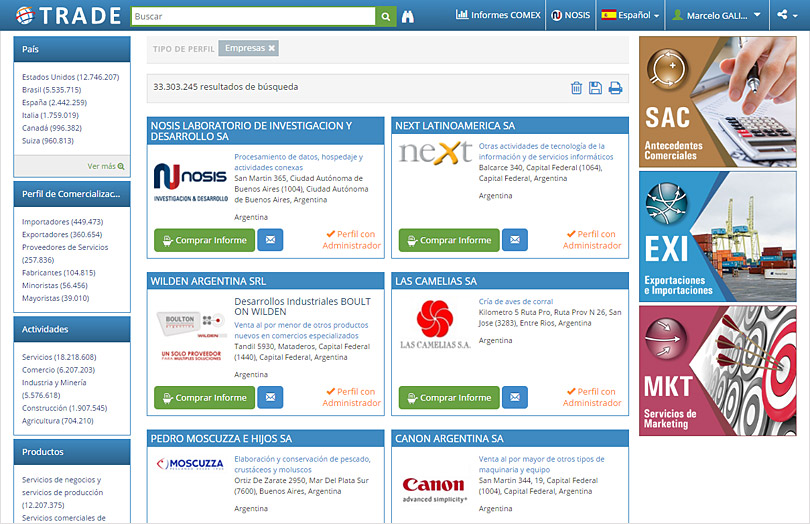Click Cría de aves de corral activity link
Image resolution: width=810 pixels, height=524 pixels.
tap(516, 301)
